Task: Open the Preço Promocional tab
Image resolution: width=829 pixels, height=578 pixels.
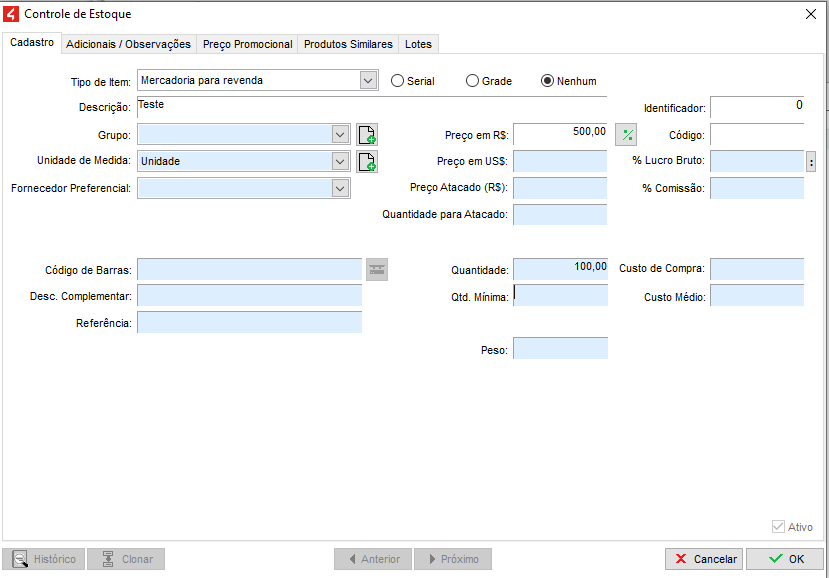Action: click(247, 44)
